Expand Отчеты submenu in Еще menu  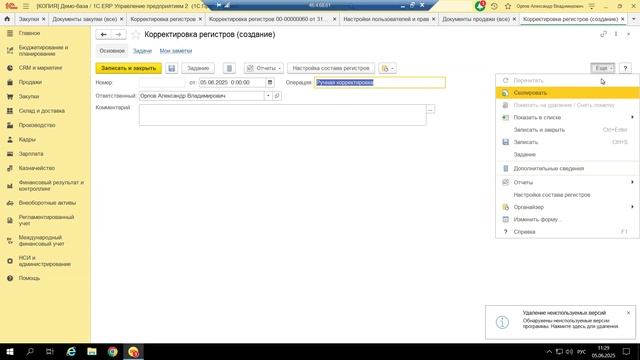pyautogui.click(x=632, y=182)
